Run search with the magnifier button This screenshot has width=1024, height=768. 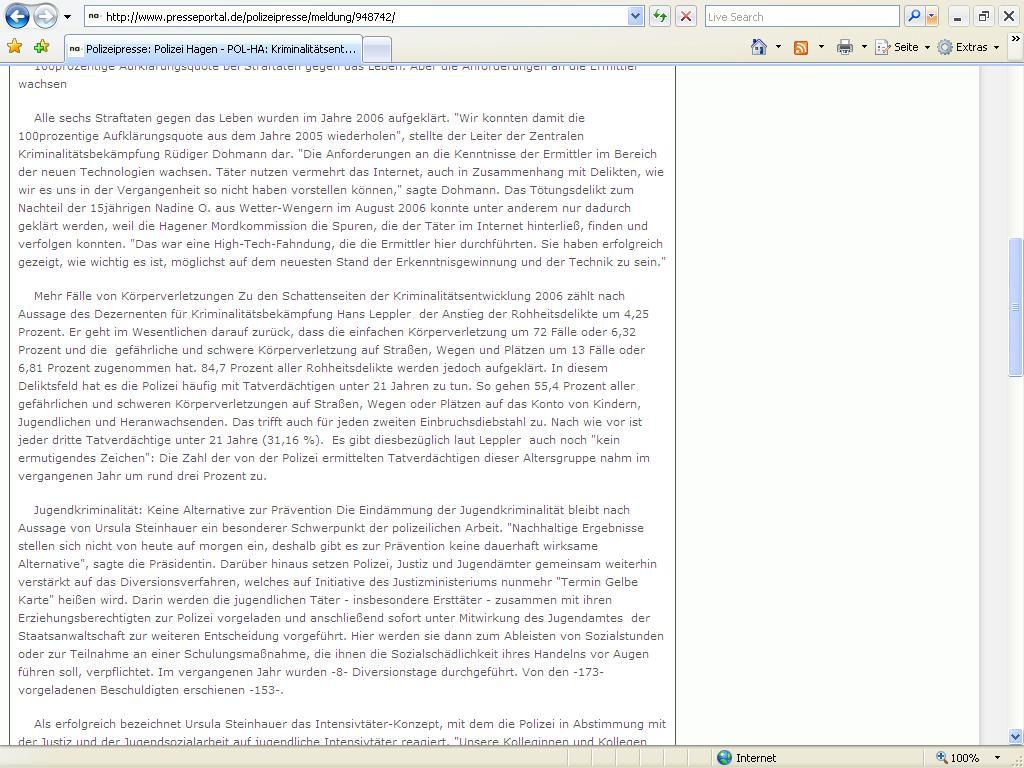[x=914, y=17]
